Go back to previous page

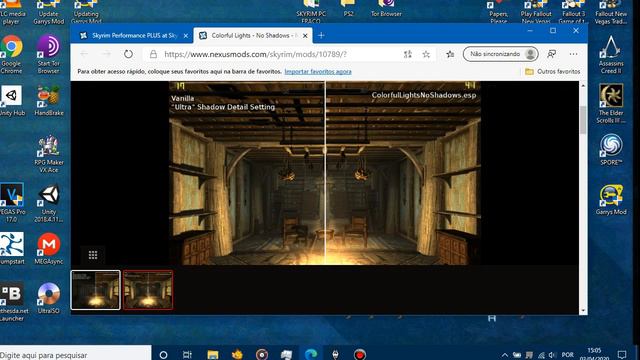(x=84, y=54)
